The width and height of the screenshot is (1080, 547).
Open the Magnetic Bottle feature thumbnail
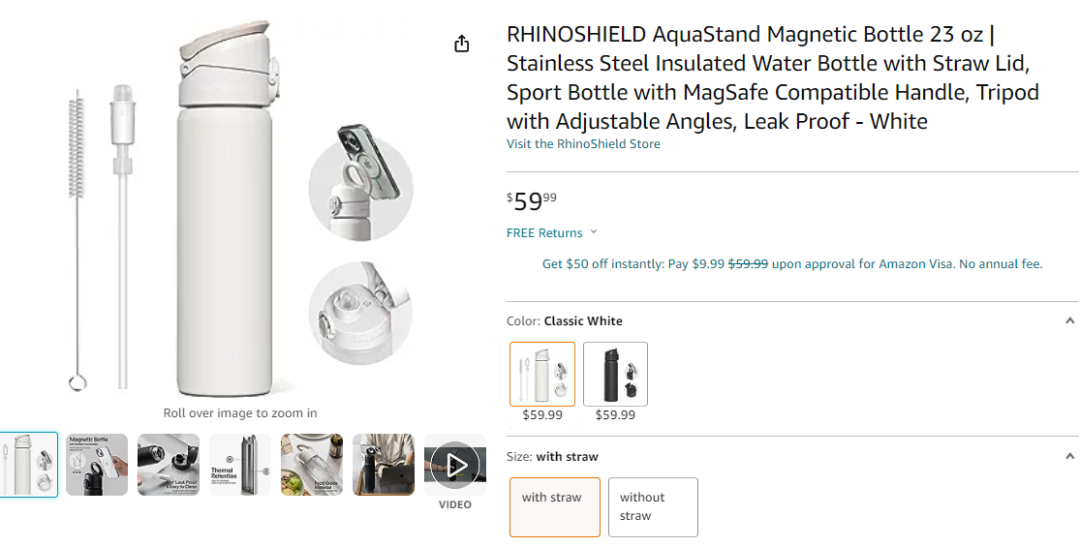[97, 465]
